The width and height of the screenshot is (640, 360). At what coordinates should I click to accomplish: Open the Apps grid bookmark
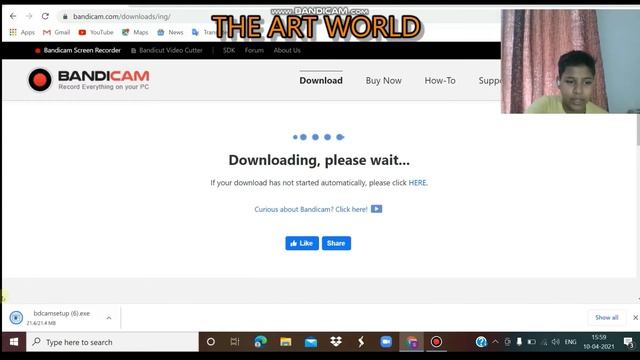tap(22, 32)
